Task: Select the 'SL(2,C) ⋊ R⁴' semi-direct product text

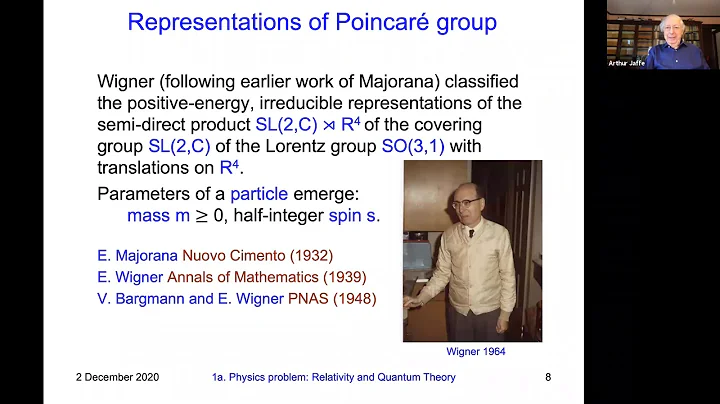Action: (308, 124)
